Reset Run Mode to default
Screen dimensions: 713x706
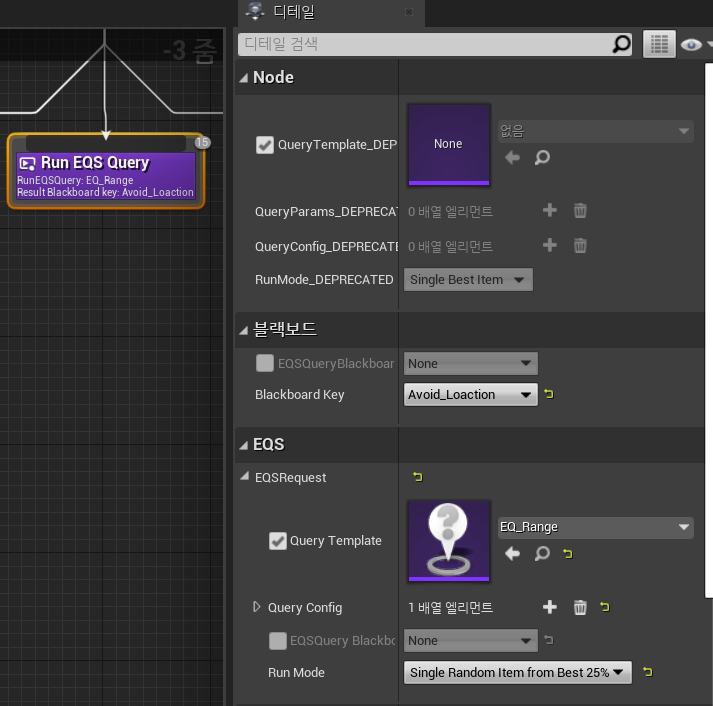648,672
